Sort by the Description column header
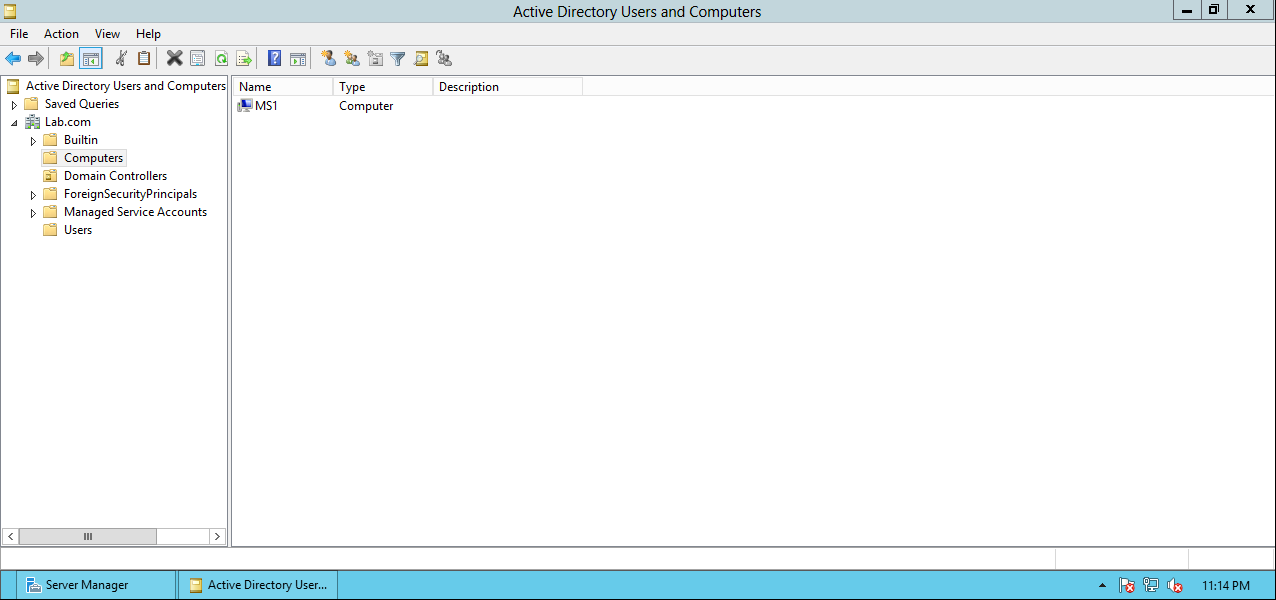The width and height of the screenshot is (1276, 600). tap(508, 87)
